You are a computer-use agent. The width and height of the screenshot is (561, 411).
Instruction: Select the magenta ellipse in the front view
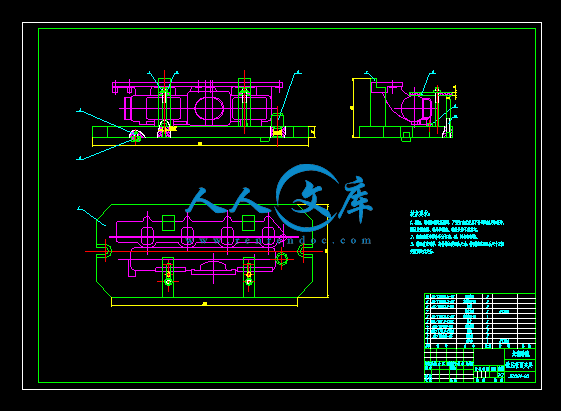[x=209, y=107]
